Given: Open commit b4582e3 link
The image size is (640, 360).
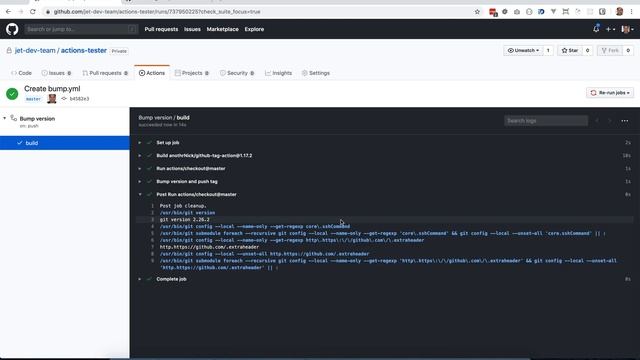Looking at the screenshot, I should pos(79,99).
